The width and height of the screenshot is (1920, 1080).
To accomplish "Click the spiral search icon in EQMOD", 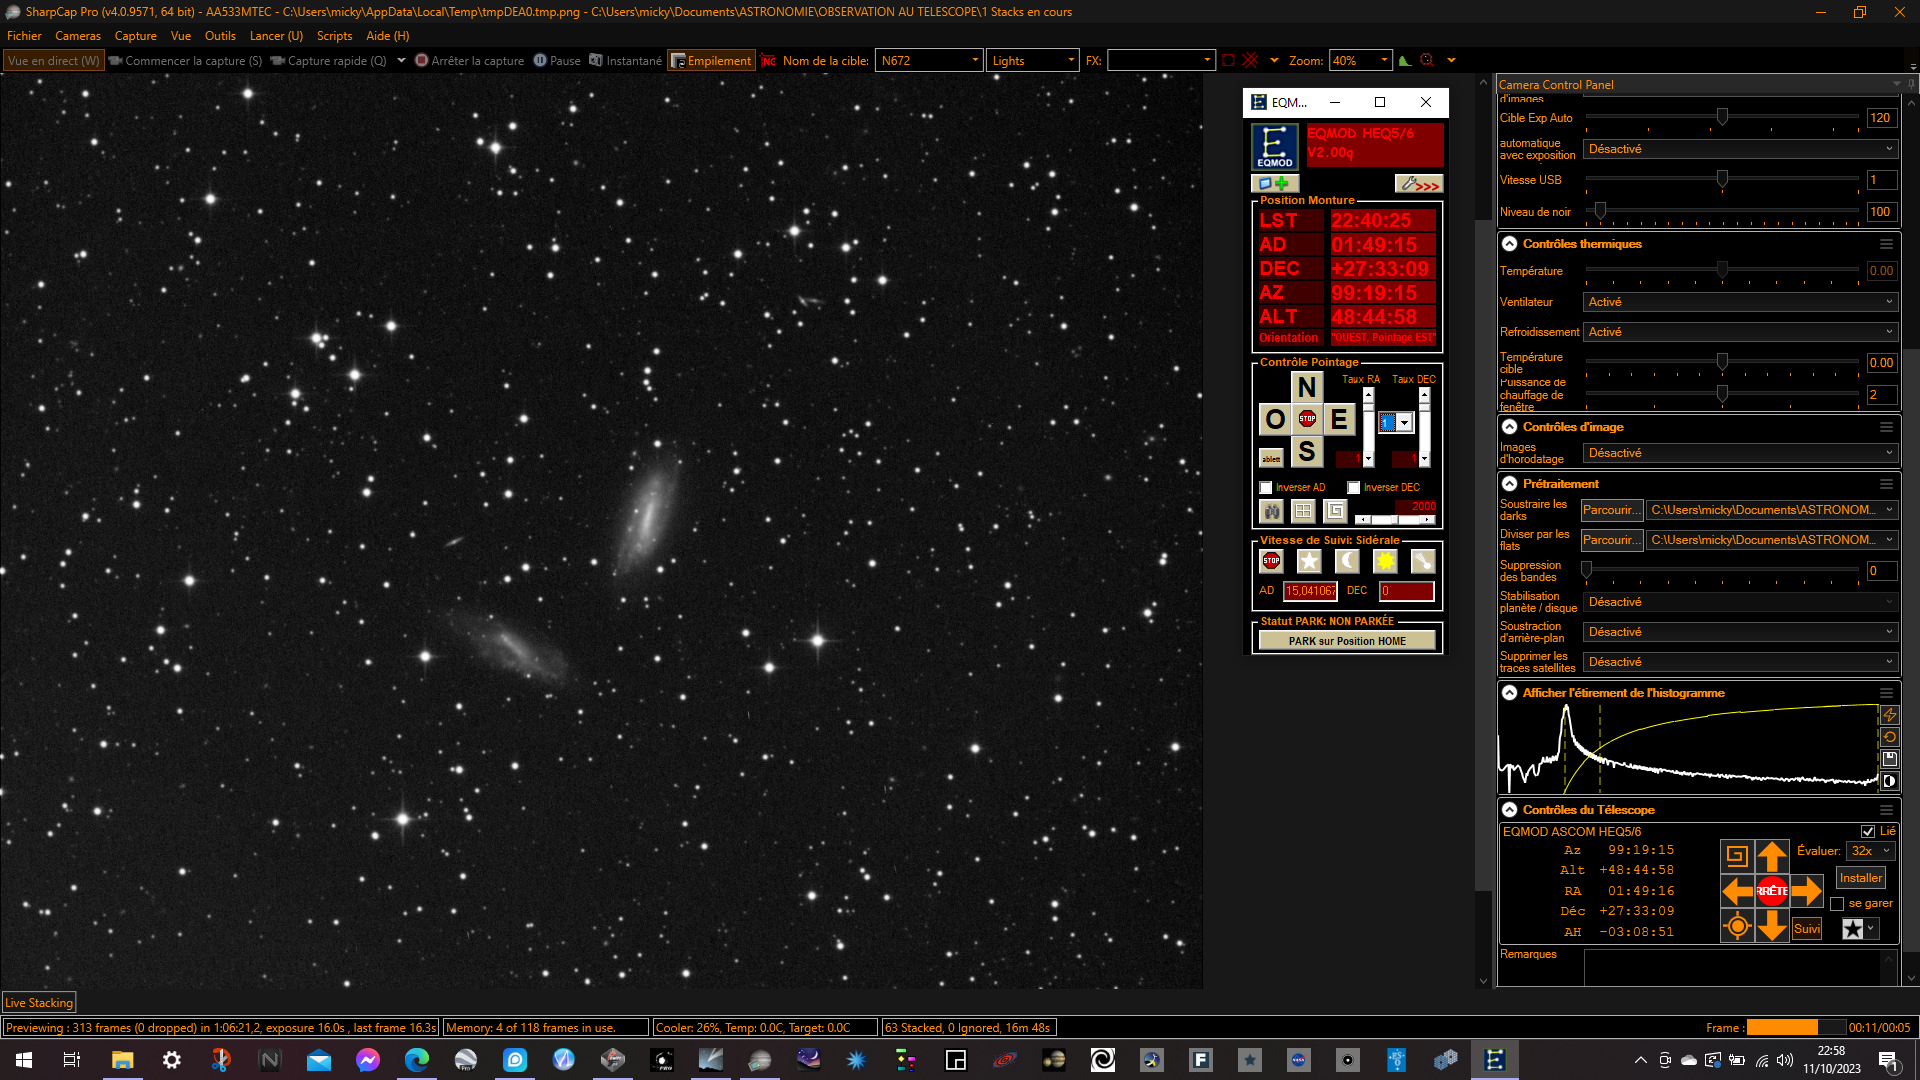I will point(1335,511).
